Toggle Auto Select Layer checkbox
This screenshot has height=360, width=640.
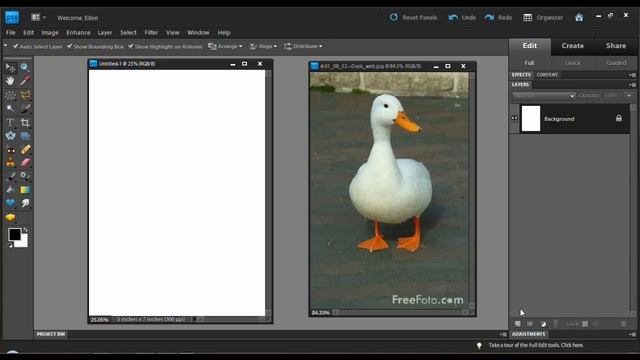click(16, 46)
